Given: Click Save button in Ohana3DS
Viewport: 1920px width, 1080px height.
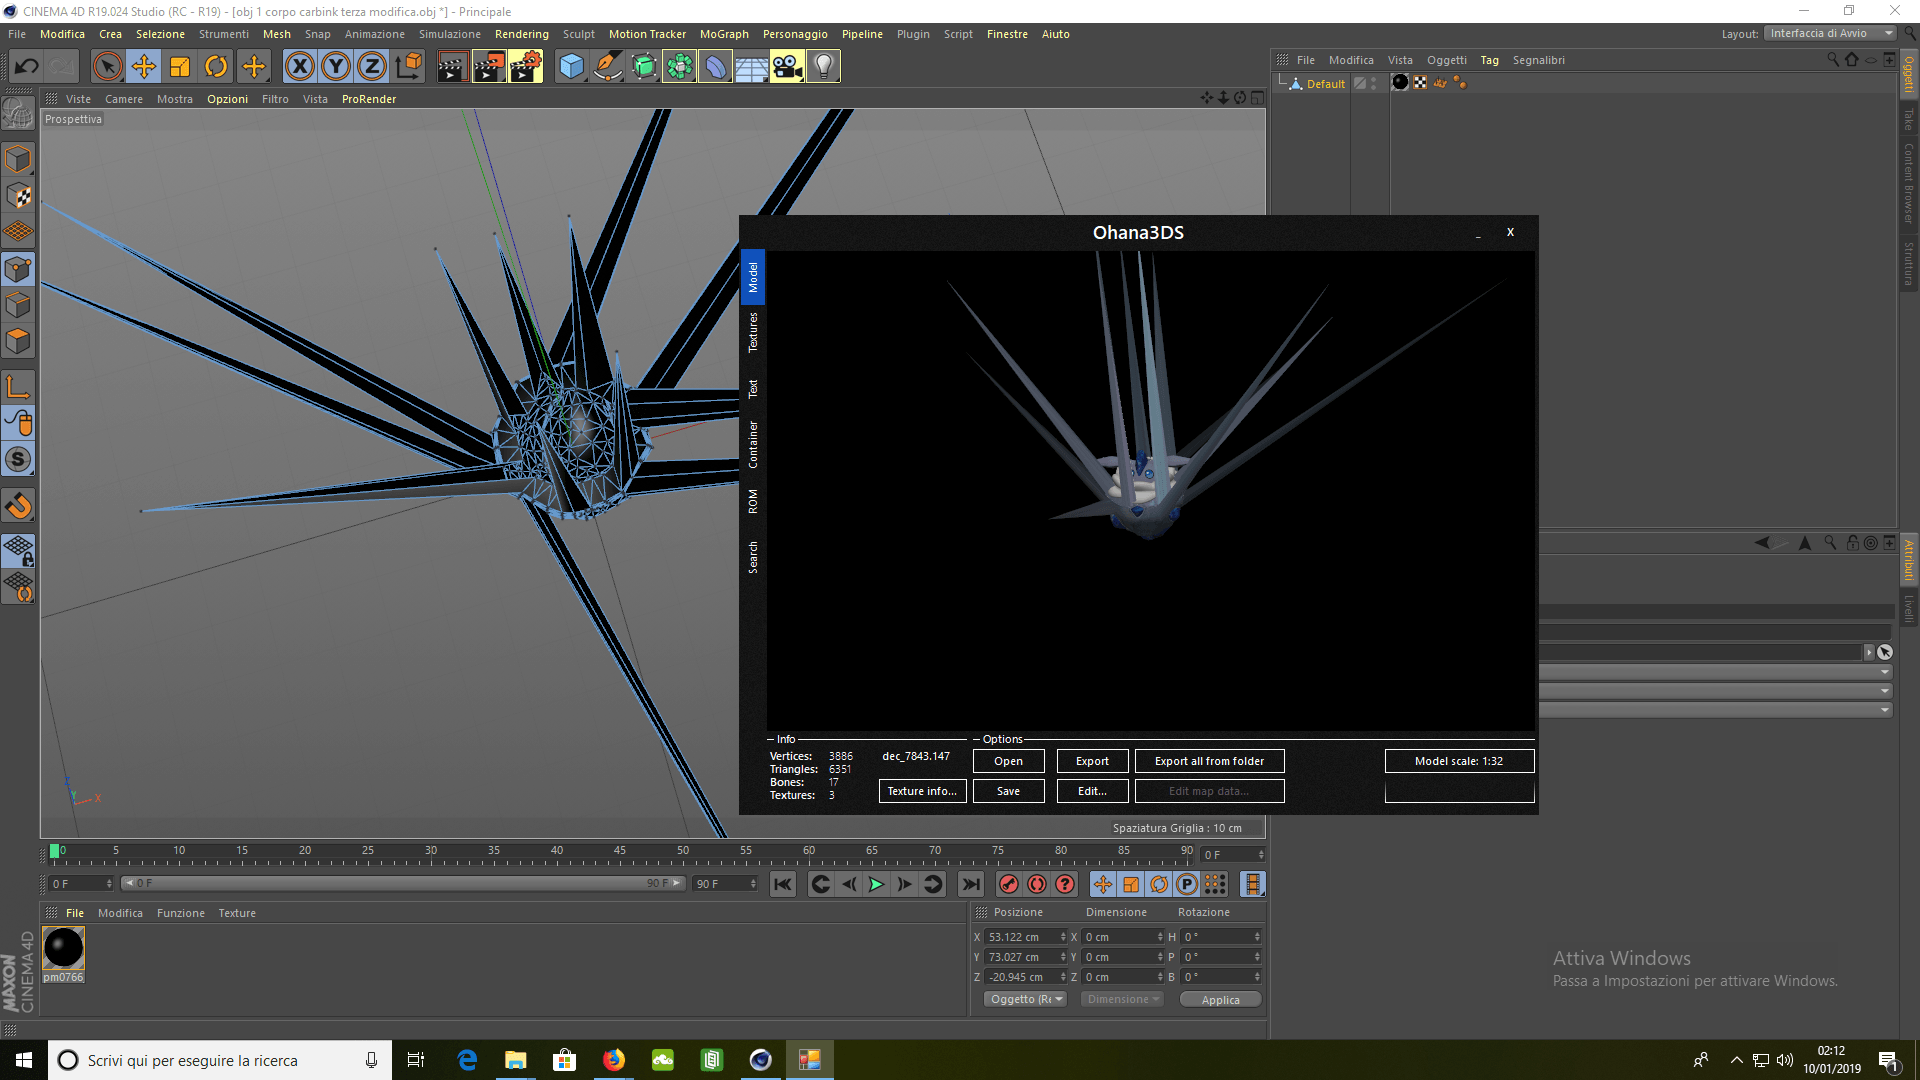Looking at the screenshot, I should click(x=1008, y=791).
